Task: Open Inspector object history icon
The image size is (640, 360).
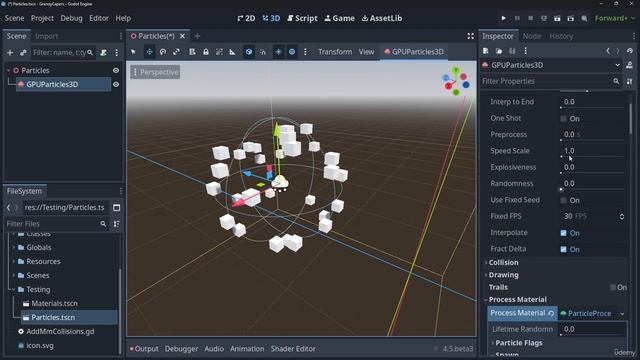Action: [x=630, y=51]
